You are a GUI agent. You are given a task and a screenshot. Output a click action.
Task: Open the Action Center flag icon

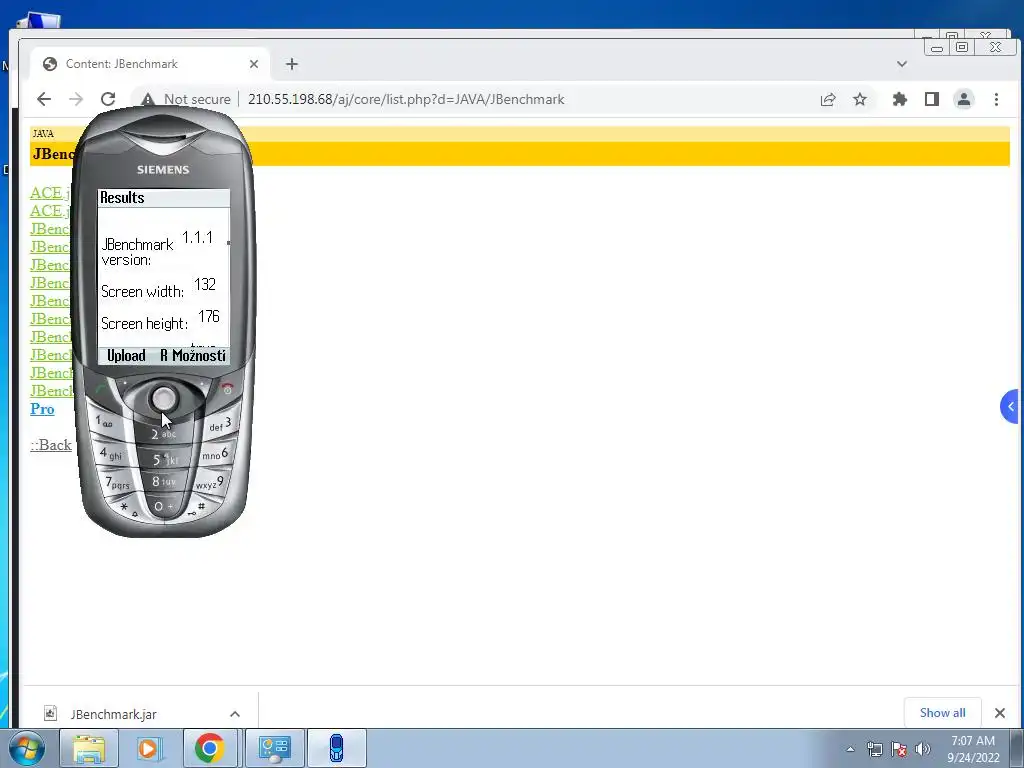[899, 749]
